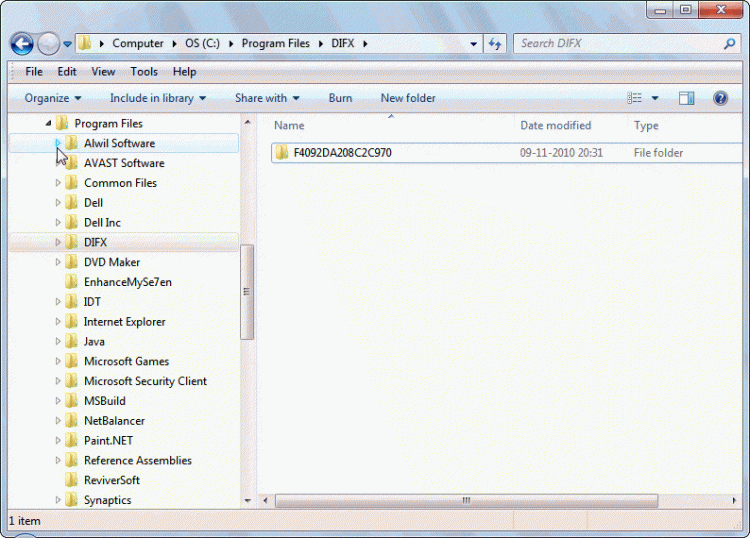Open the Share with dropdown
750x538 pixels.
tap(267, 98)
